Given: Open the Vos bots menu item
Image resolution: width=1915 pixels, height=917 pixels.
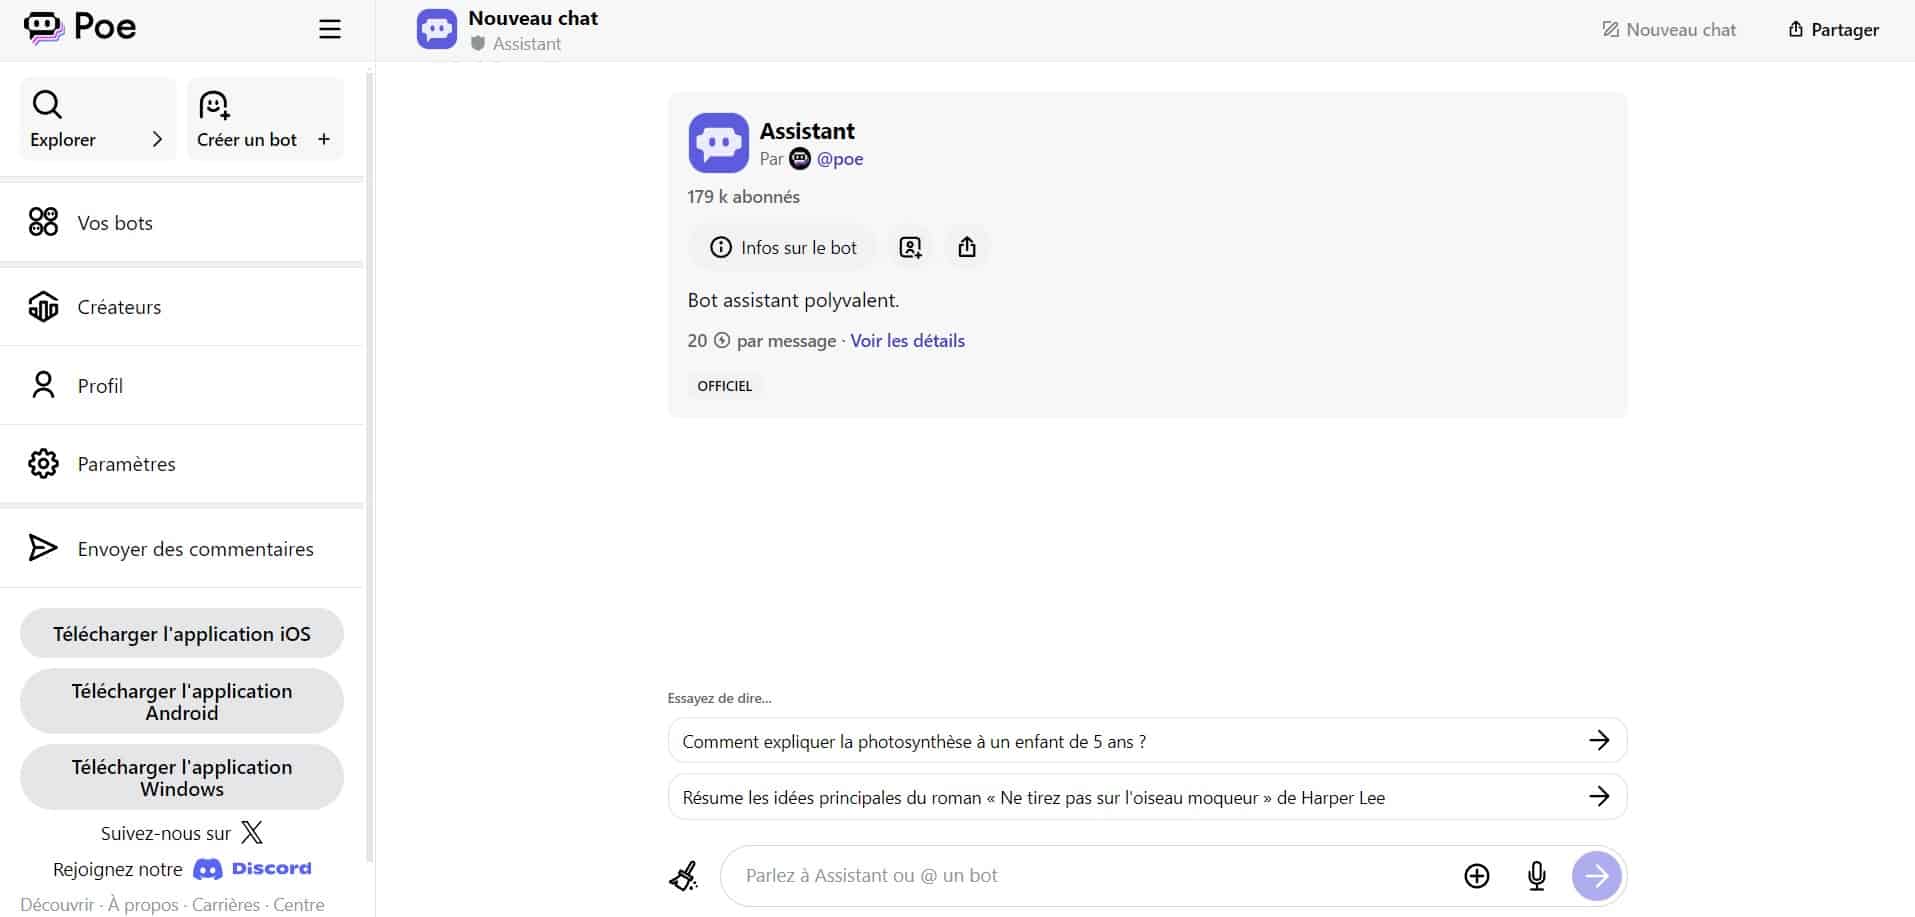Looking at the screenshot, I should [115, 223].
